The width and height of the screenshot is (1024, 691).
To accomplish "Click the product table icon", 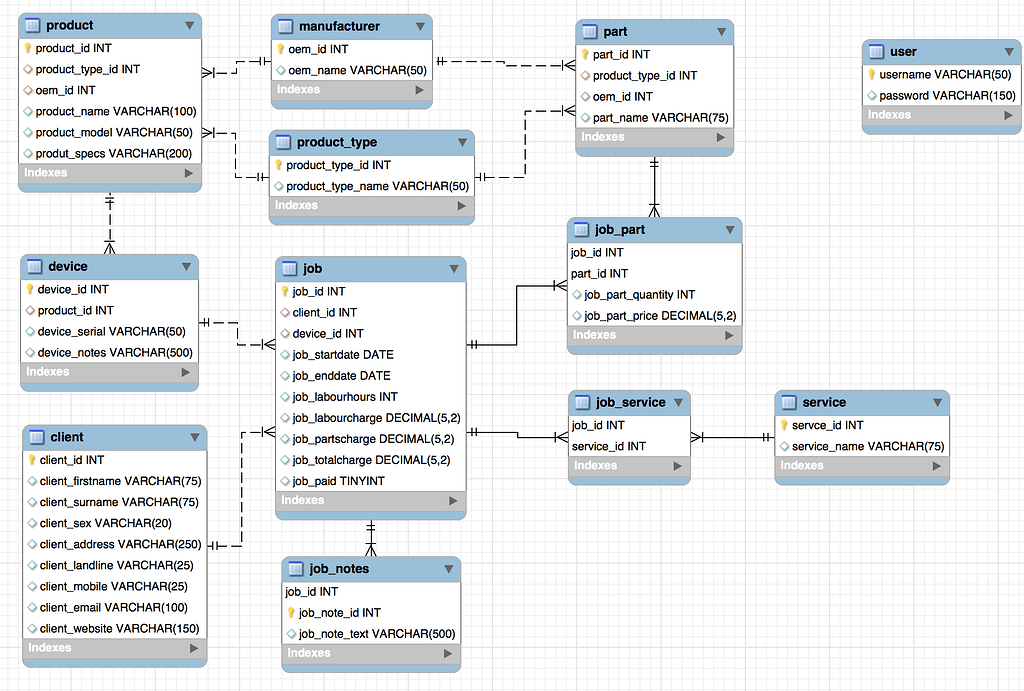I will point(32,25).
